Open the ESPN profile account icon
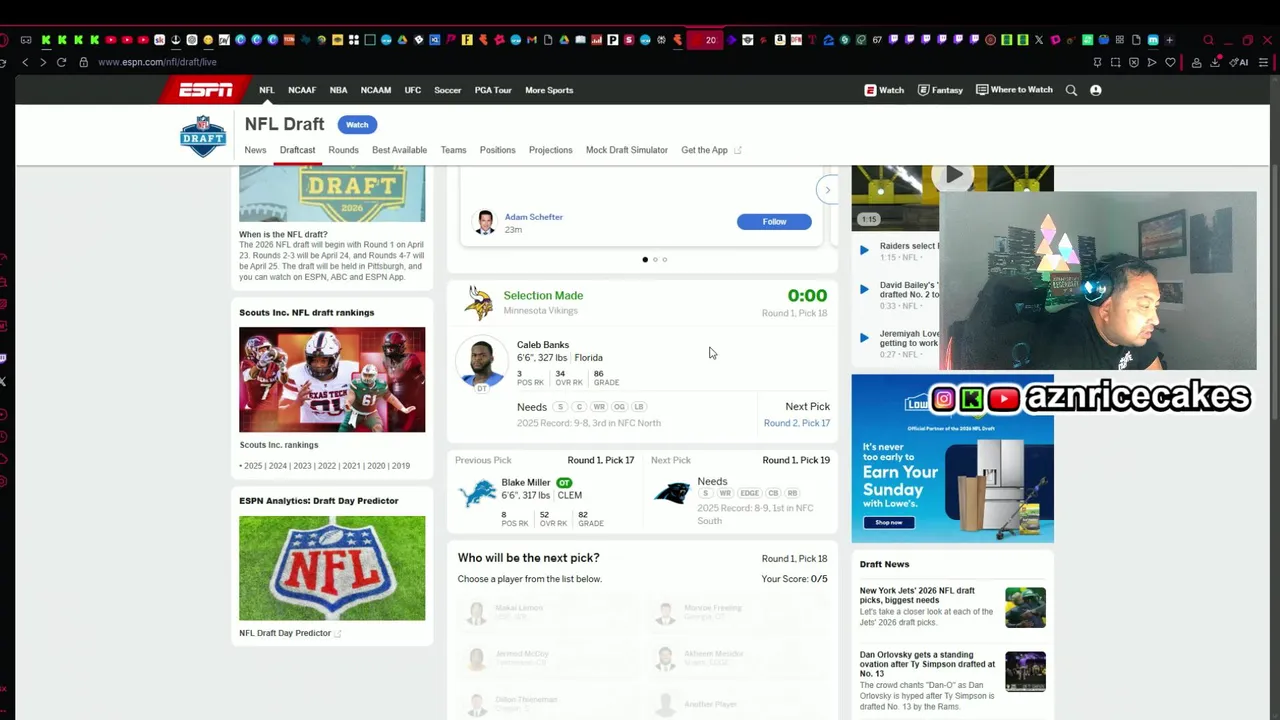 tap(1095, 90)
